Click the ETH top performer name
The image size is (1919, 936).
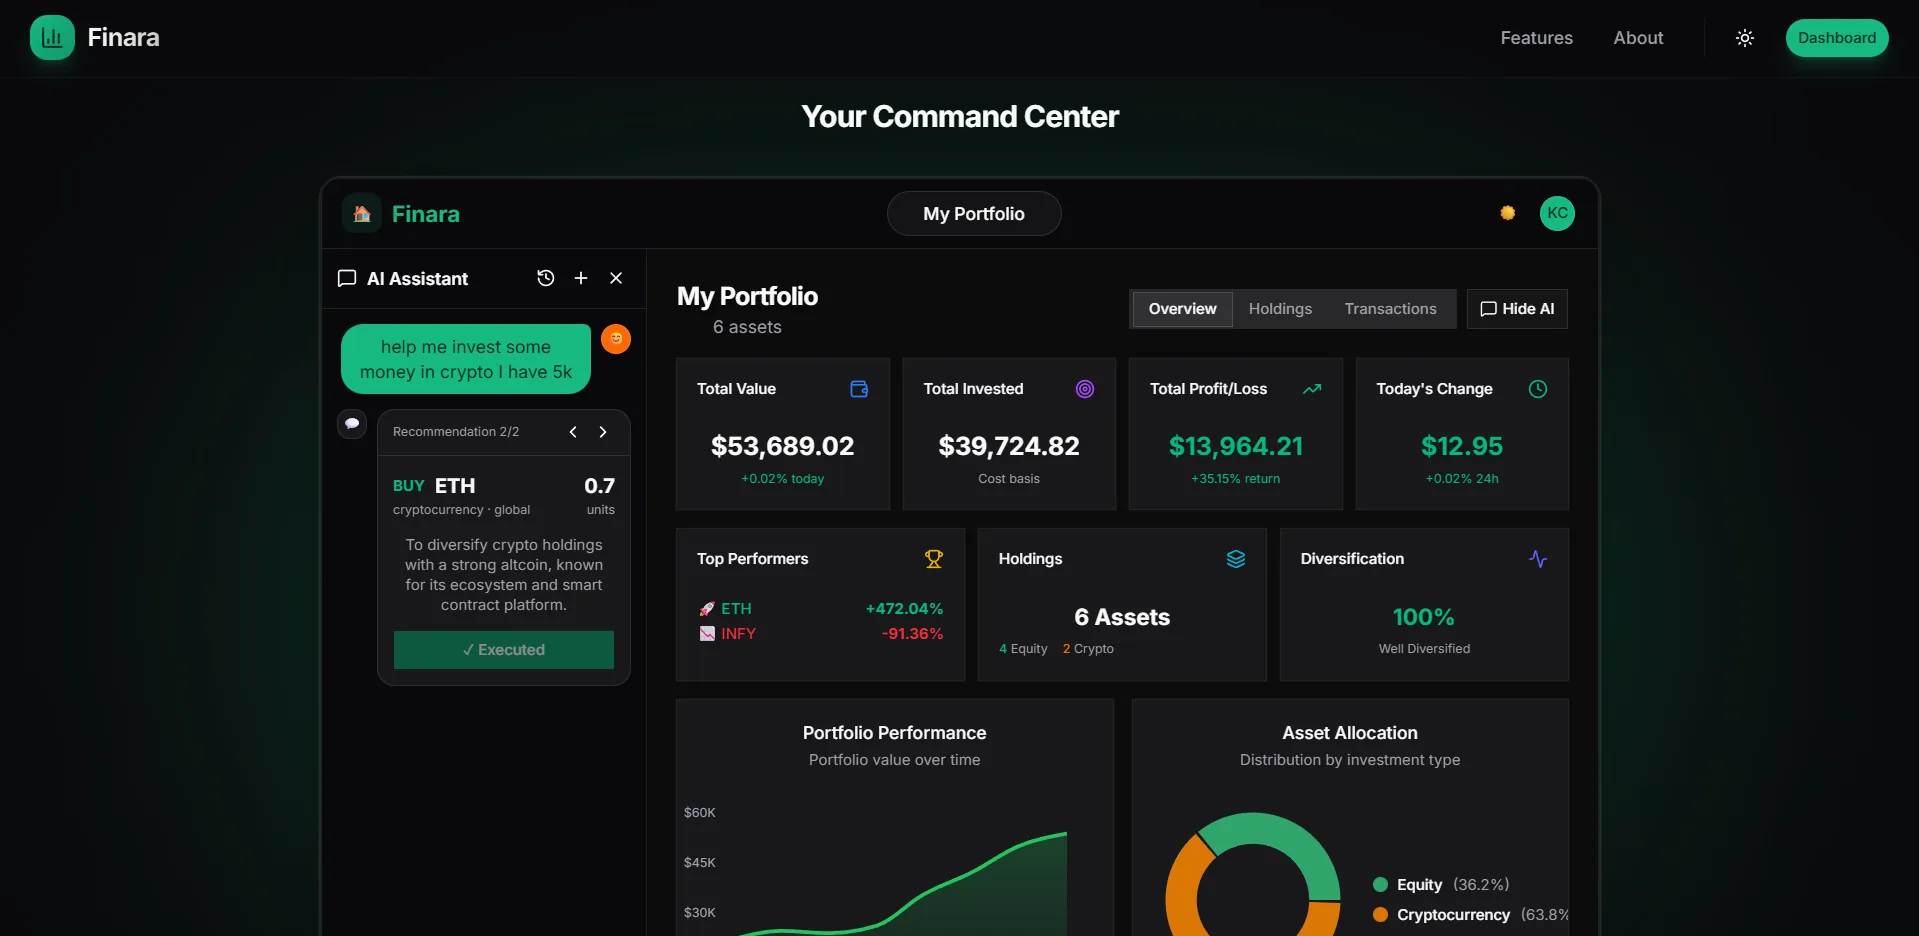pyautogui.click(x=736, y=609)
